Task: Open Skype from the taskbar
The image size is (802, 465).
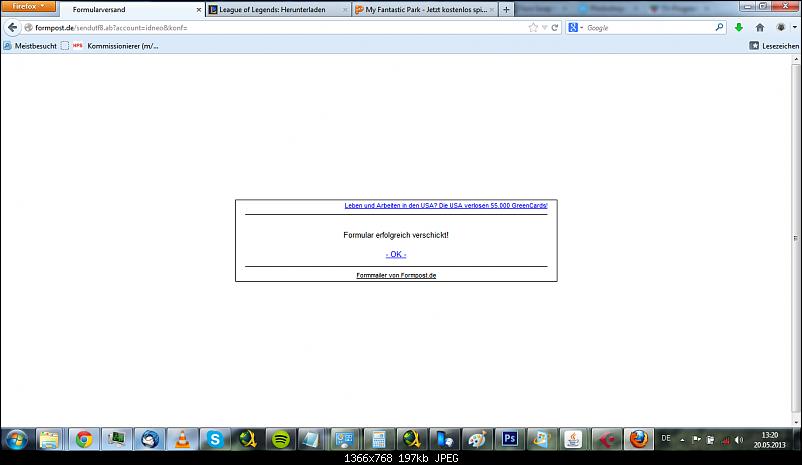Action: 214,439
